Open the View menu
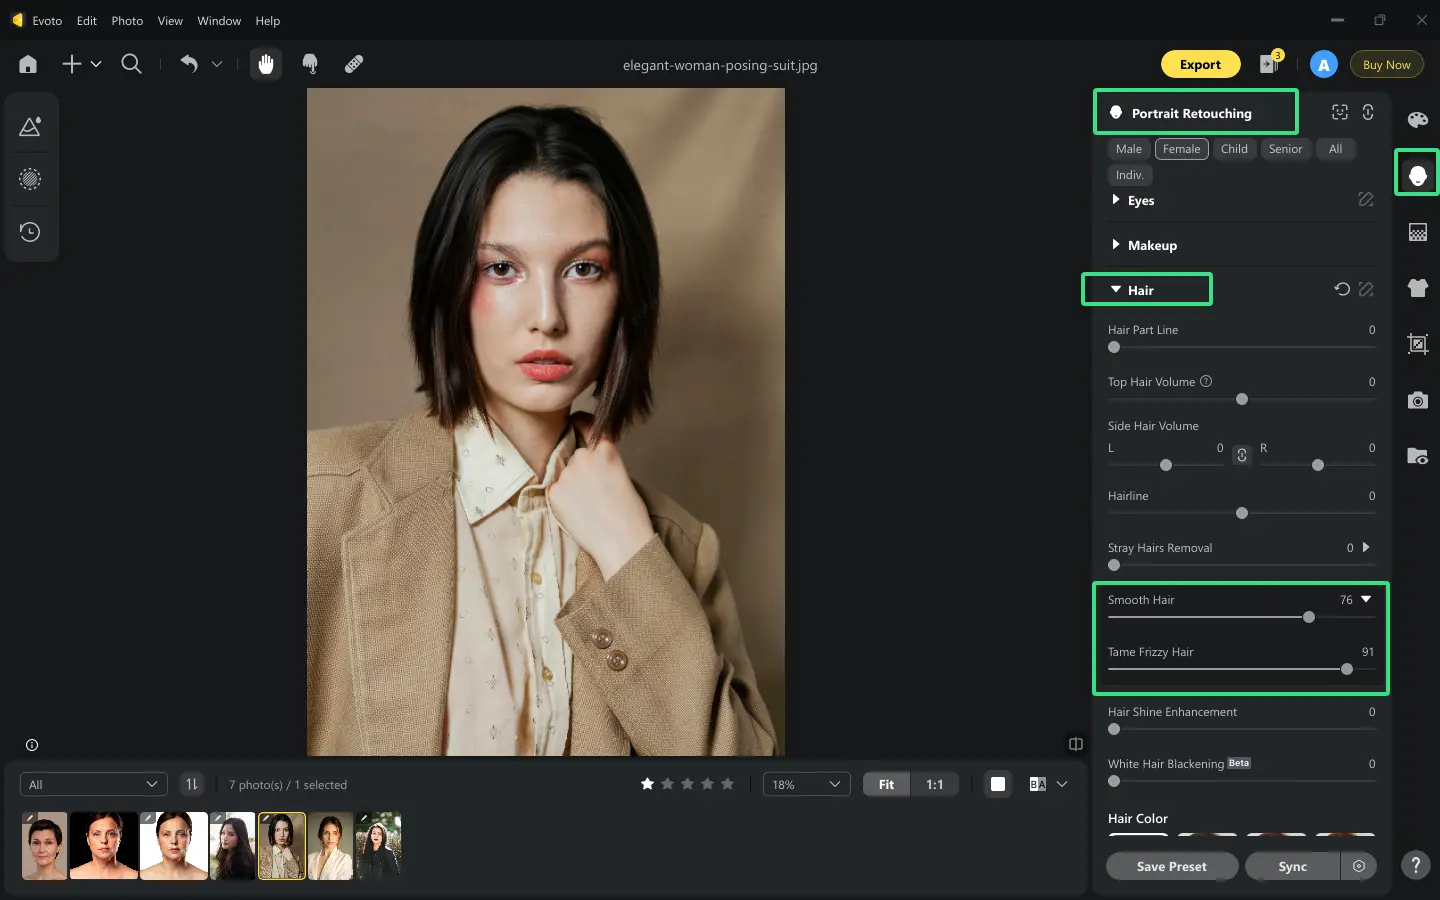The width and height of the screenshot is (1440, 900). click(x=170, y=20)
